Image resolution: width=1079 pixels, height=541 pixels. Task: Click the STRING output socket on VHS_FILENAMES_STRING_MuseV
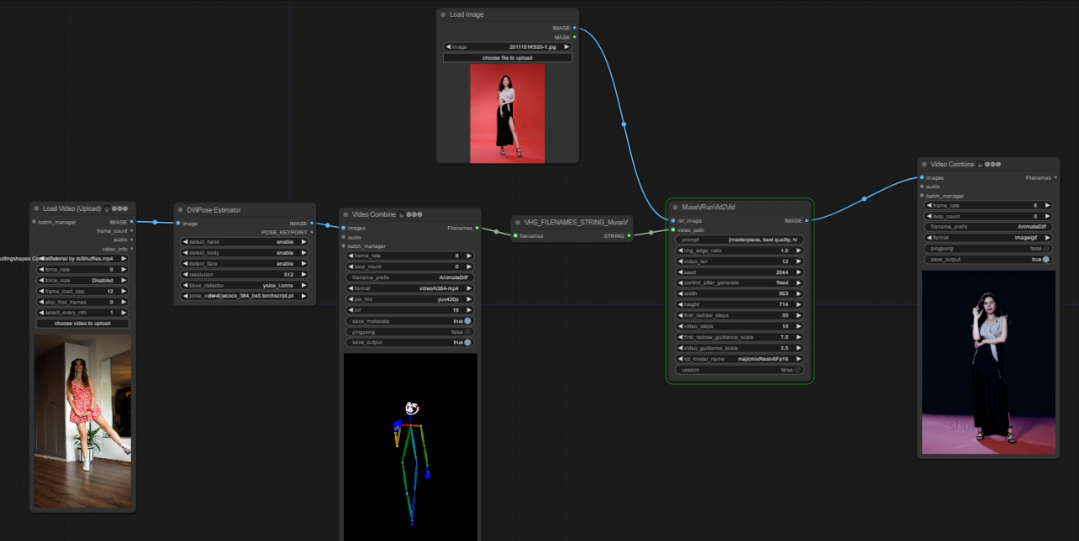[x=630, y=236]
